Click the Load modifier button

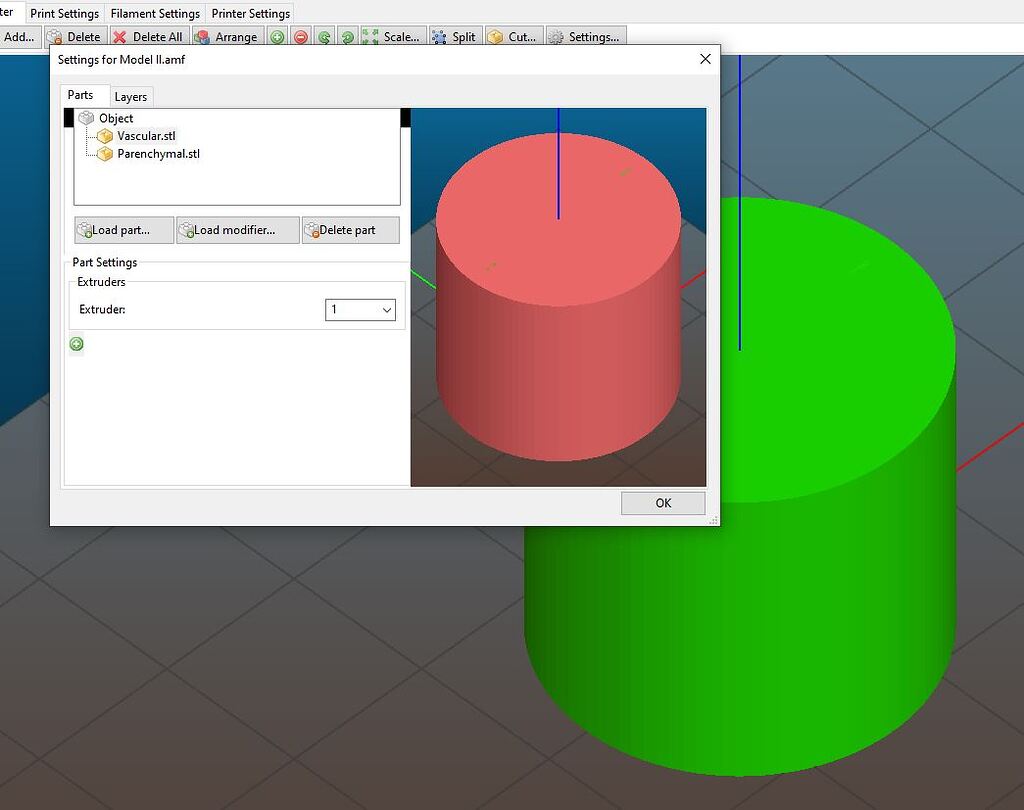[x=237, y=230]
